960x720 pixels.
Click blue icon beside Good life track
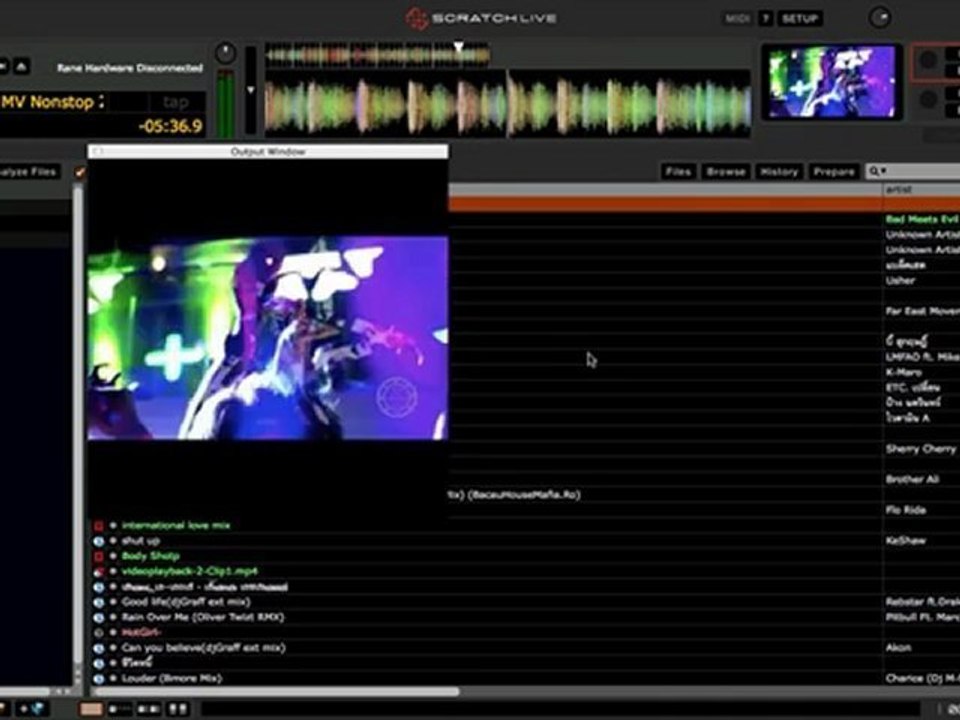click(99, 602)
